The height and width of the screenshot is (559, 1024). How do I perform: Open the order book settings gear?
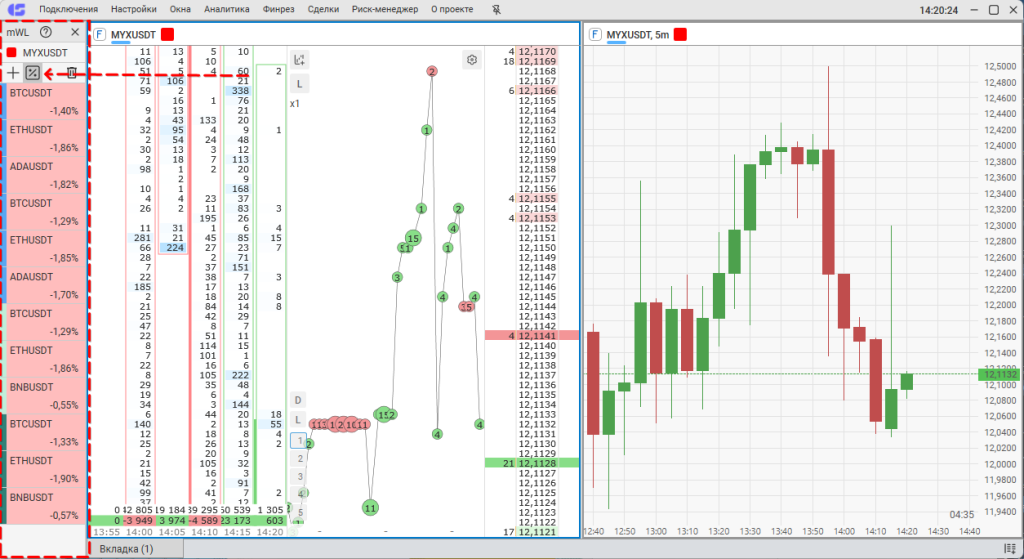tap(472, 60)
